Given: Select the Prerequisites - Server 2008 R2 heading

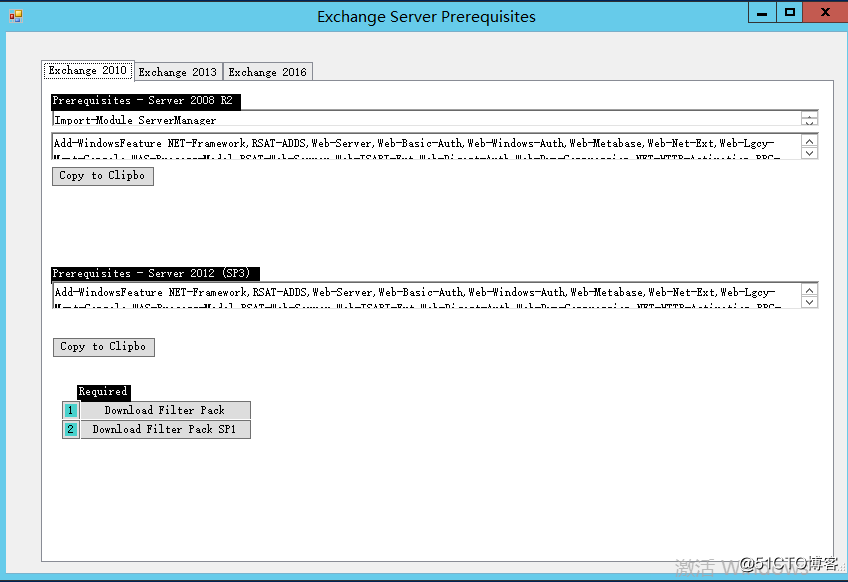Looking at the screenshot, I should coord(145,101).
